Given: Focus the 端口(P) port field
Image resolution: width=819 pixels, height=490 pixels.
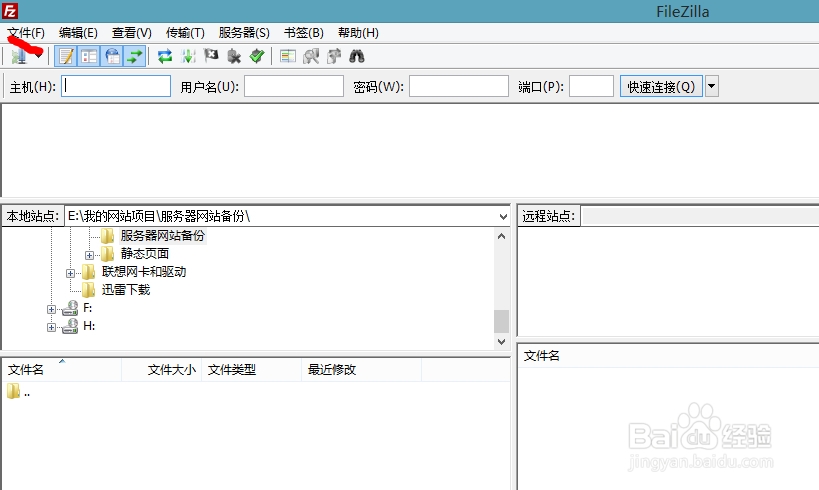Looking at the screenshot, I should [591, 86].
